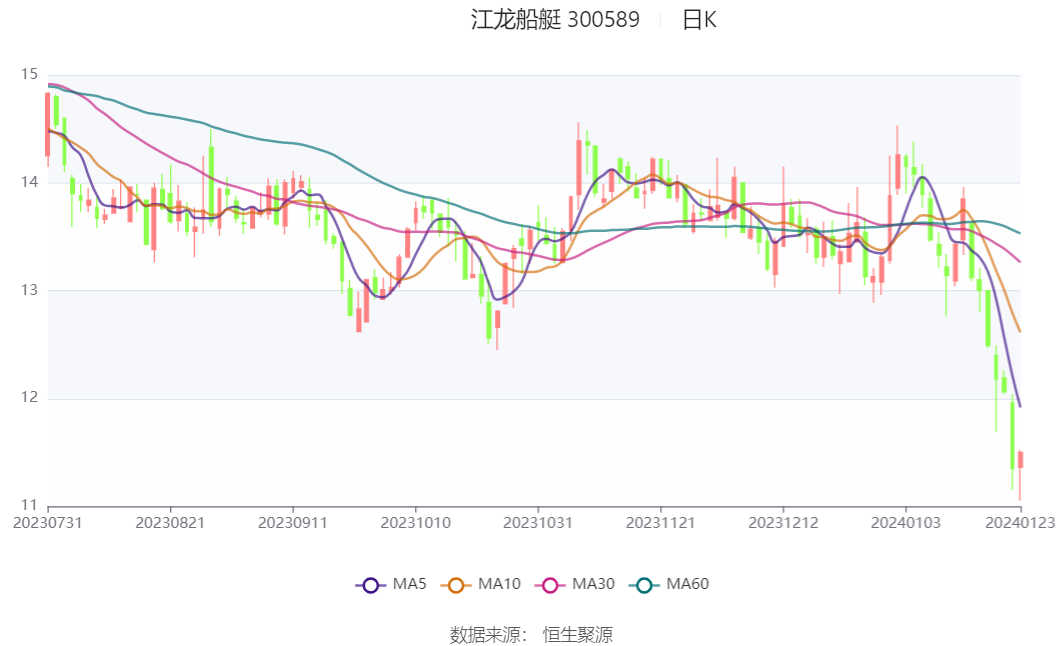Click x-axis date label 20231121
The height and width of the screenshot is (646, 1062).
(660, 523)
